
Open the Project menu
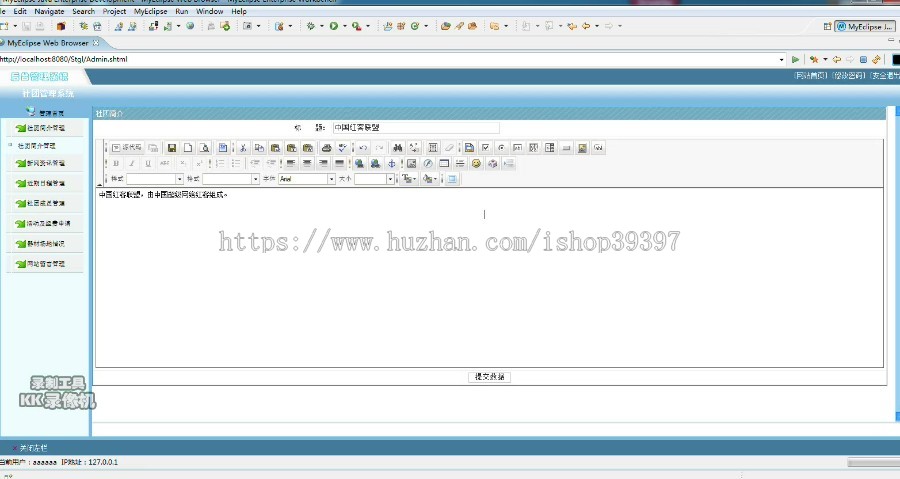[114, 11]
